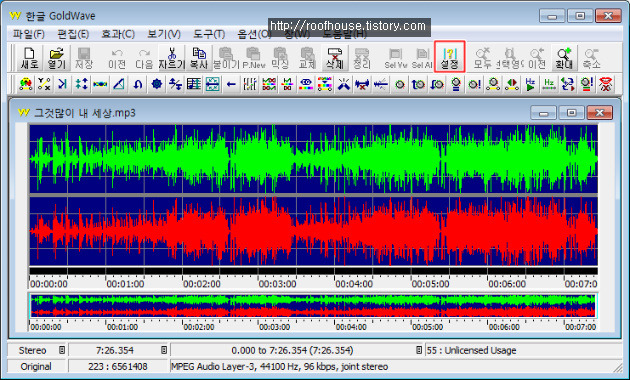Open Playback Rate Hz-play icon
This screenshot has width=630, height=380.
coord(530,84)
